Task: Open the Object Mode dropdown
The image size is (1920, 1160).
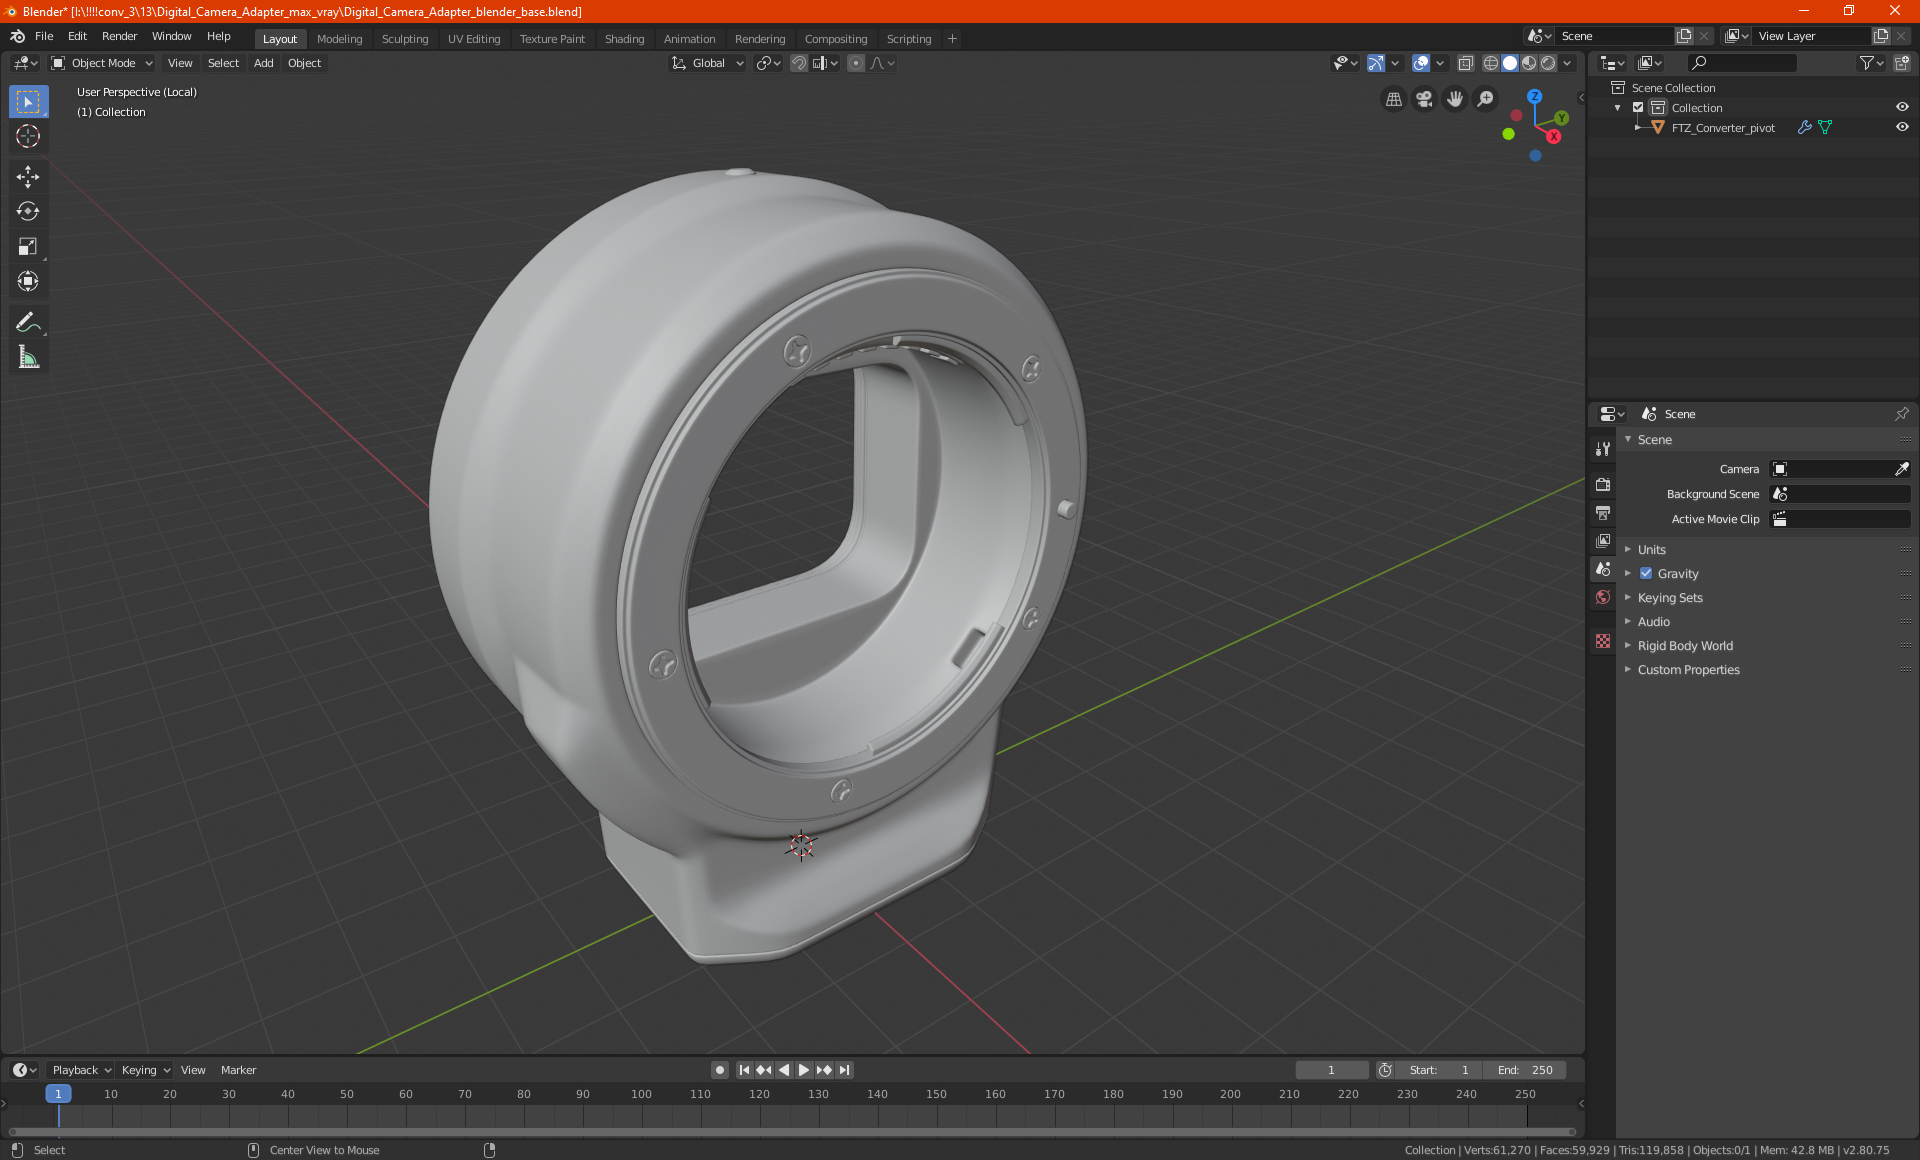Action: click(x=102, y=63)
